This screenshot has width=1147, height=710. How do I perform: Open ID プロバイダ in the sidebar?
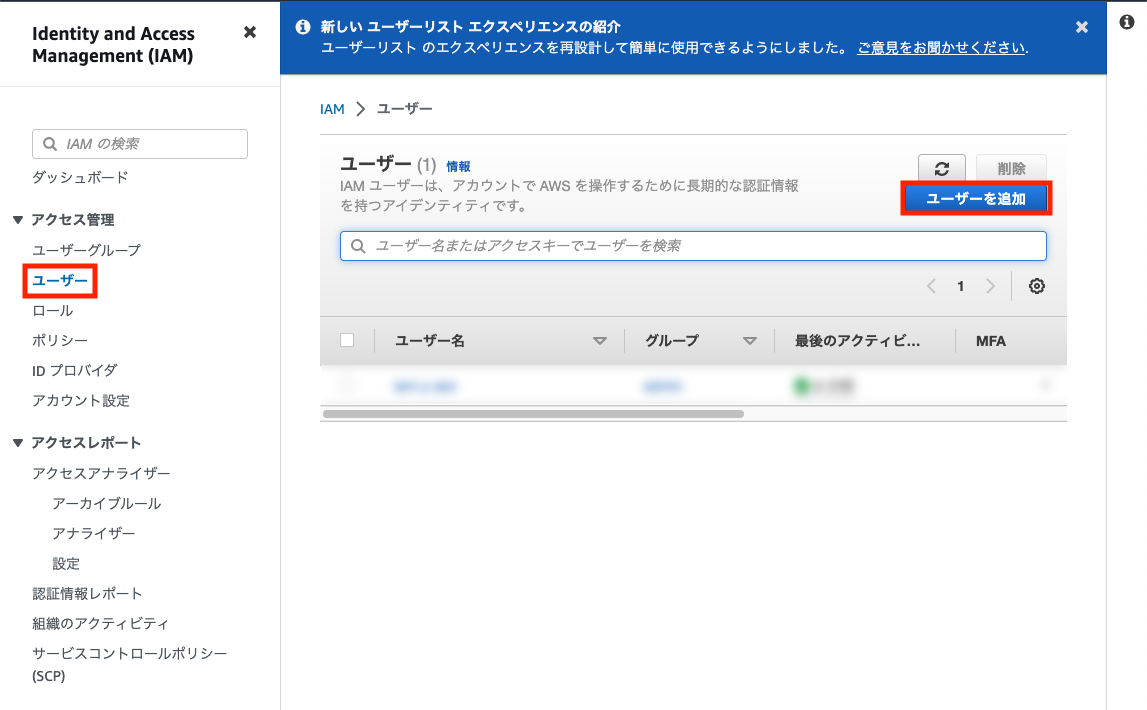[x=75, y=371]
